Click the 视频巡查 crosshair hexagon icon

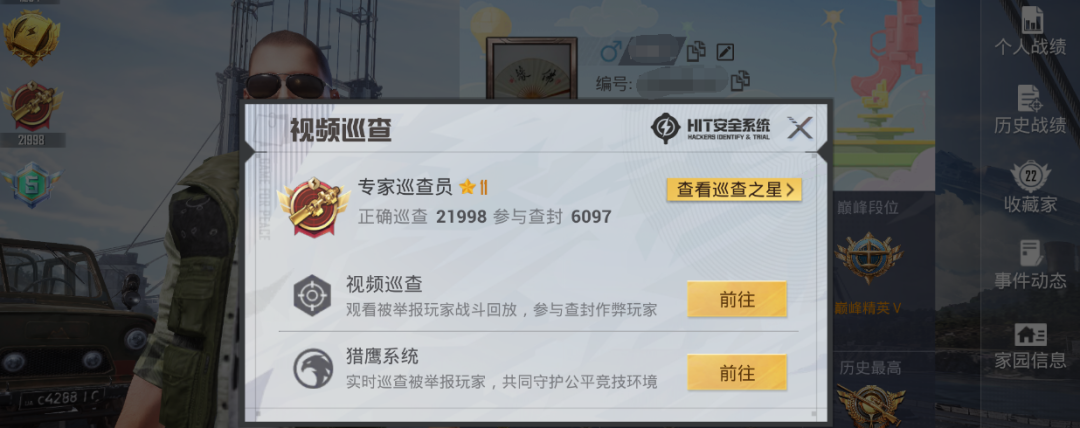coord(312,296)
